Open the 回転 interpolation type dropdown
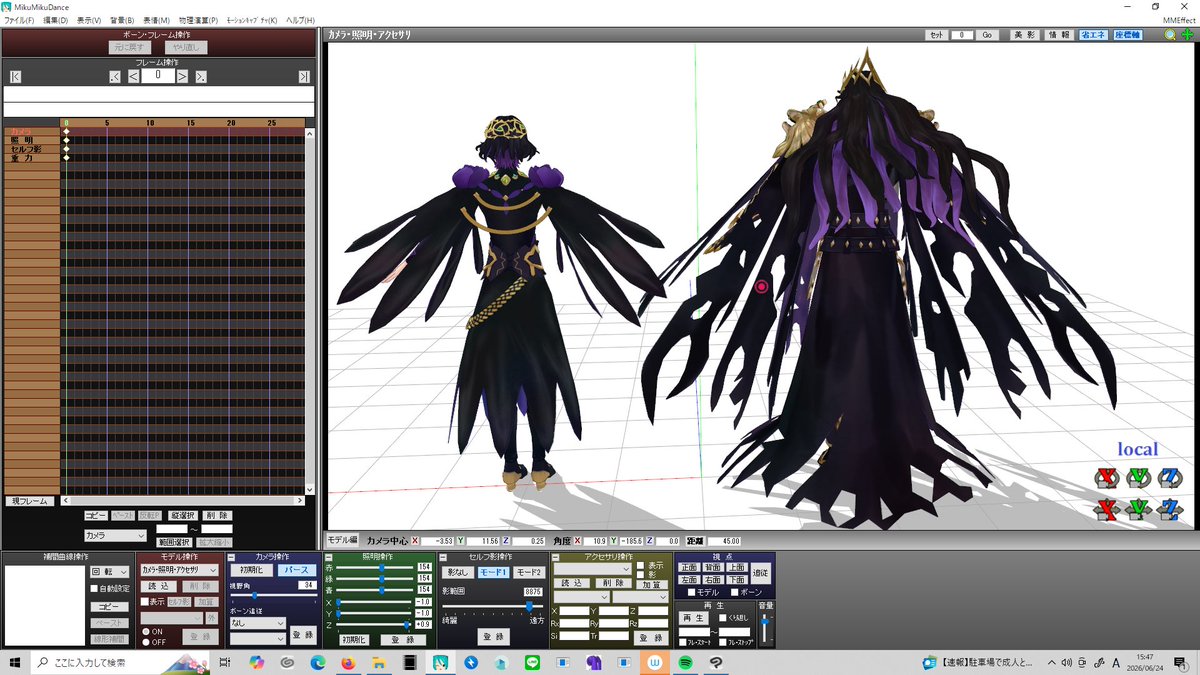Image resolution: width=1200 pixels, height=675 pixels. (x=110, y=572)
